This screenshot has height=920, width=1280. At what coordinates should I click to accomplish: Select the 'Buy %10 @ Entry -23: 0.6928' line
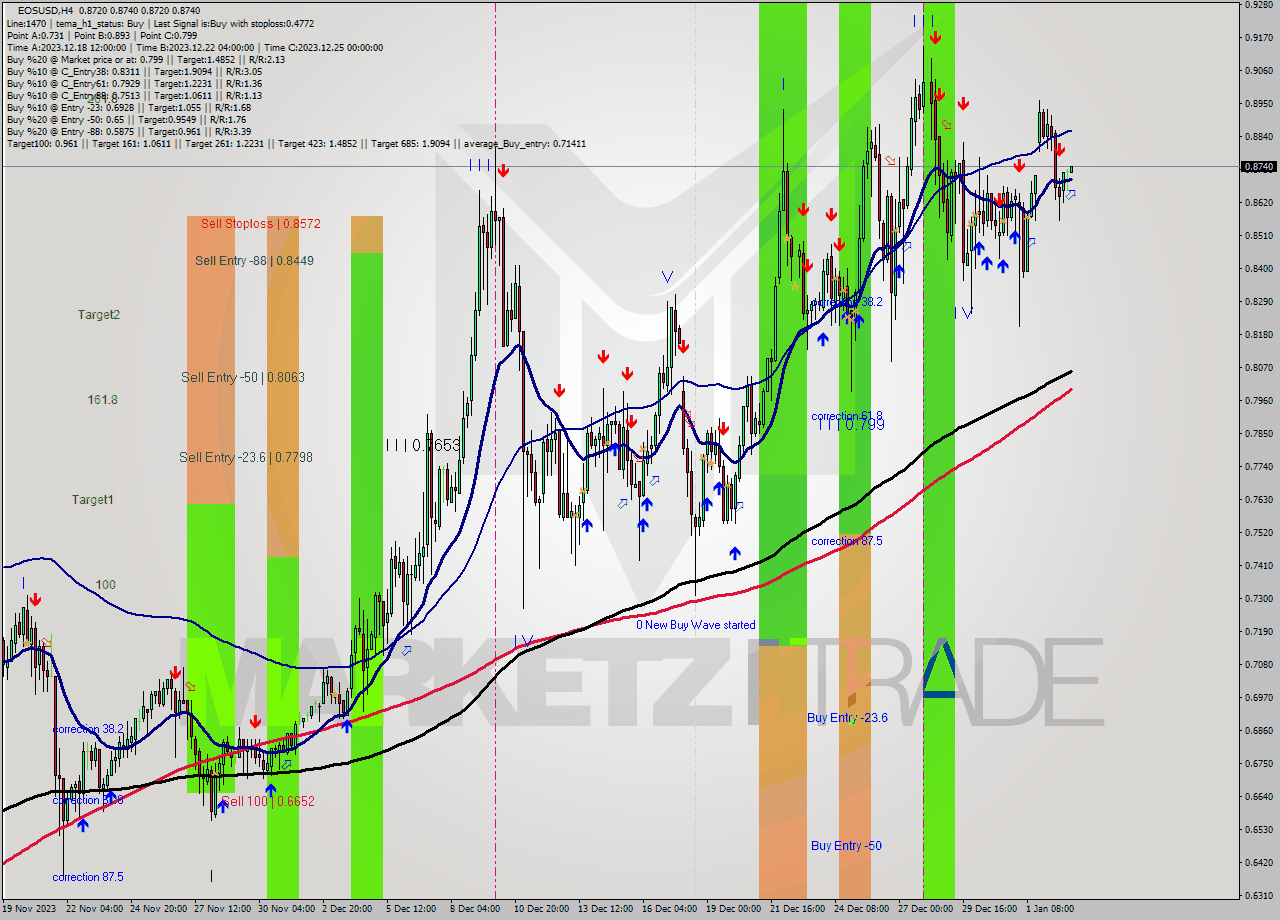pos(128,107)
